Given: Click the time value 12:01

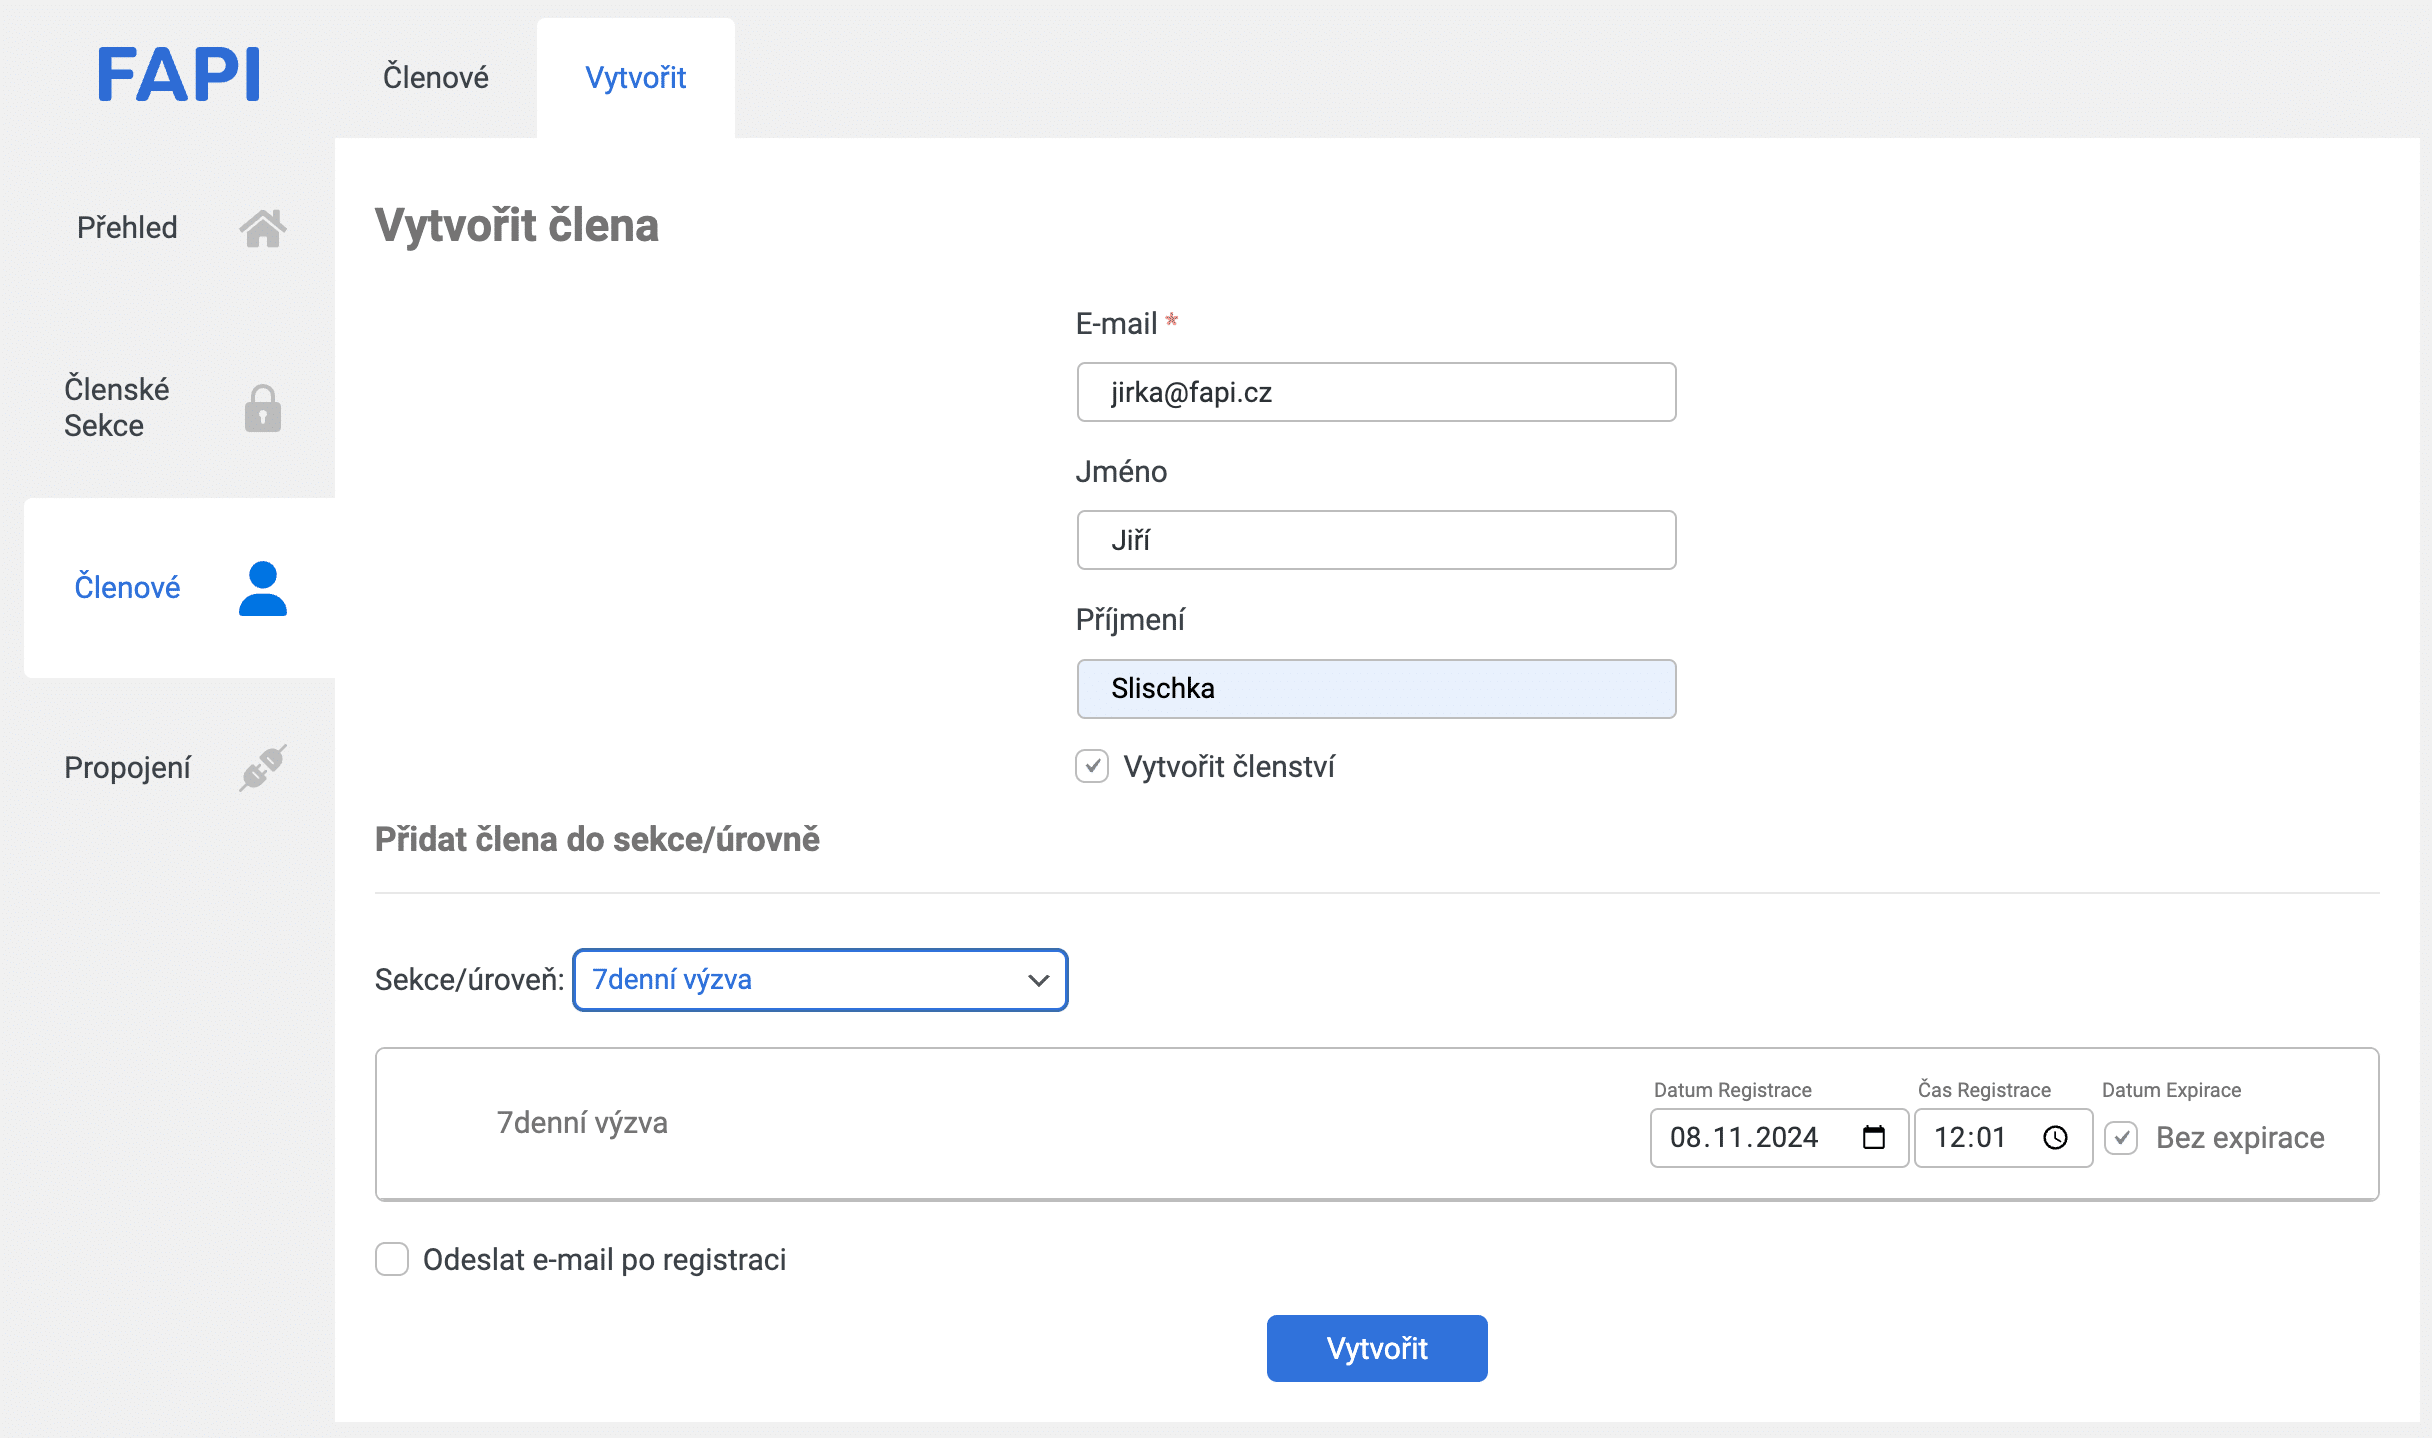Looking at the screenshot, I should click(1970, 1138).
